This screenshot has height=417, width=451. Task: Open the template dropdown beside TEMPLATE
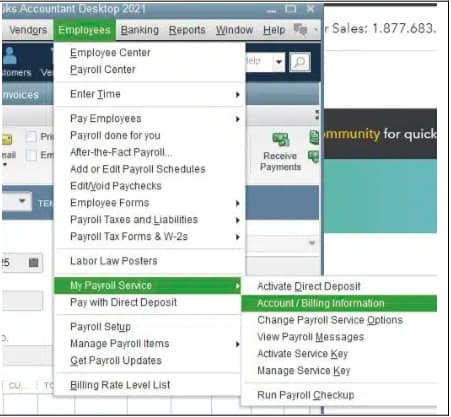[x=22, y=201]
